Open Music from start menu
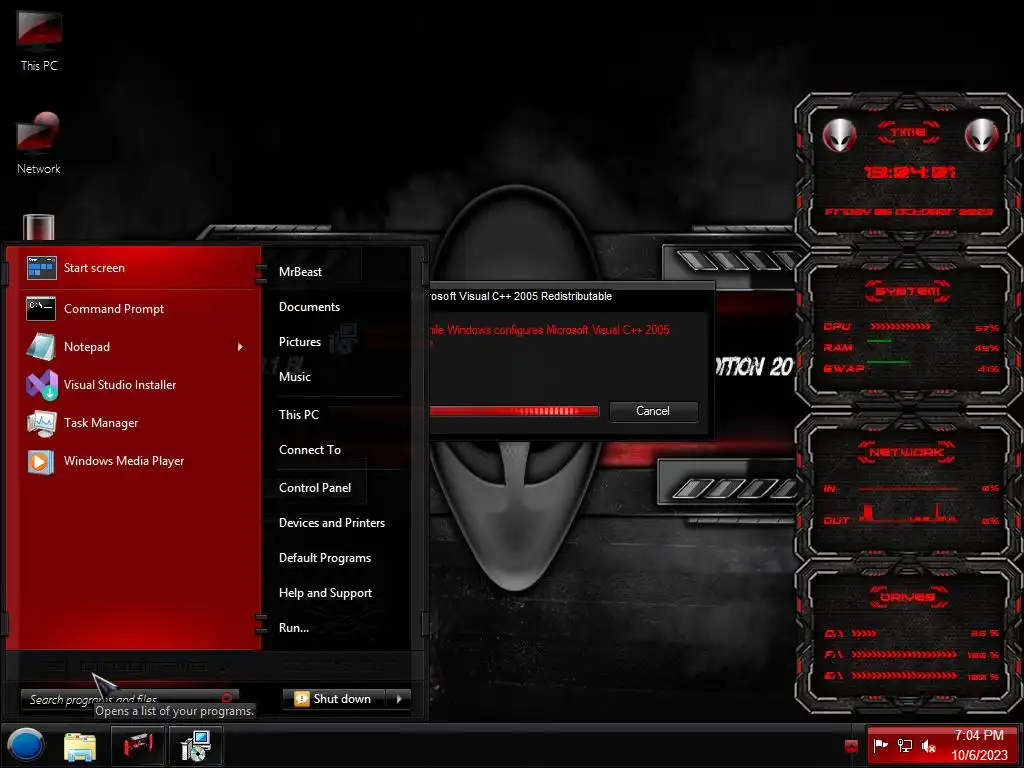This screenshot has height=768, width=1024. [x=295, y=377]
